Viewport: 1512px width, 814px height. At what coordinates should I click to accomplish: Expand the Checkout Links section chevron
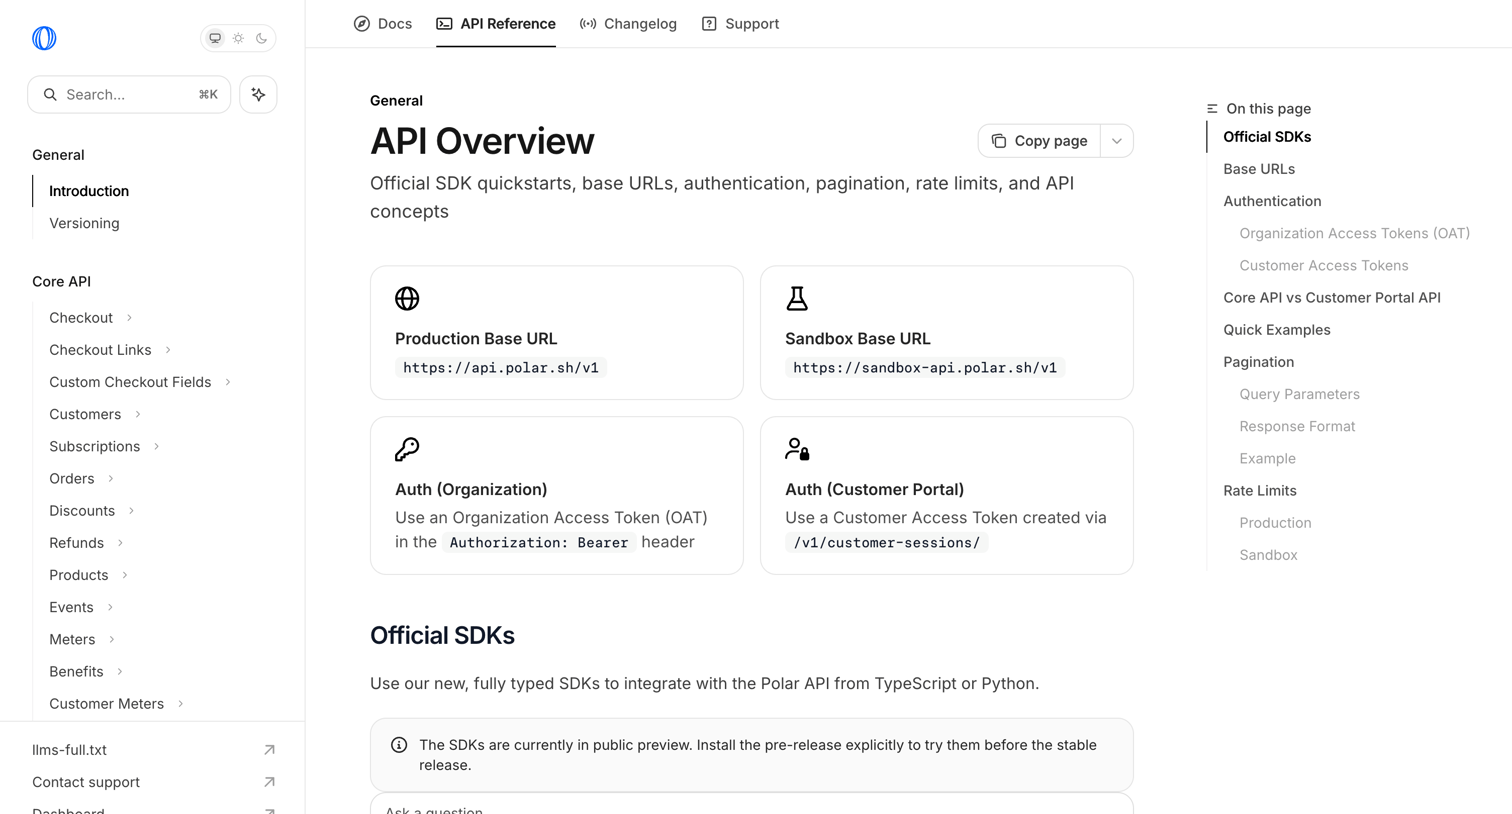pyautogui.click(x=168, y=350)
